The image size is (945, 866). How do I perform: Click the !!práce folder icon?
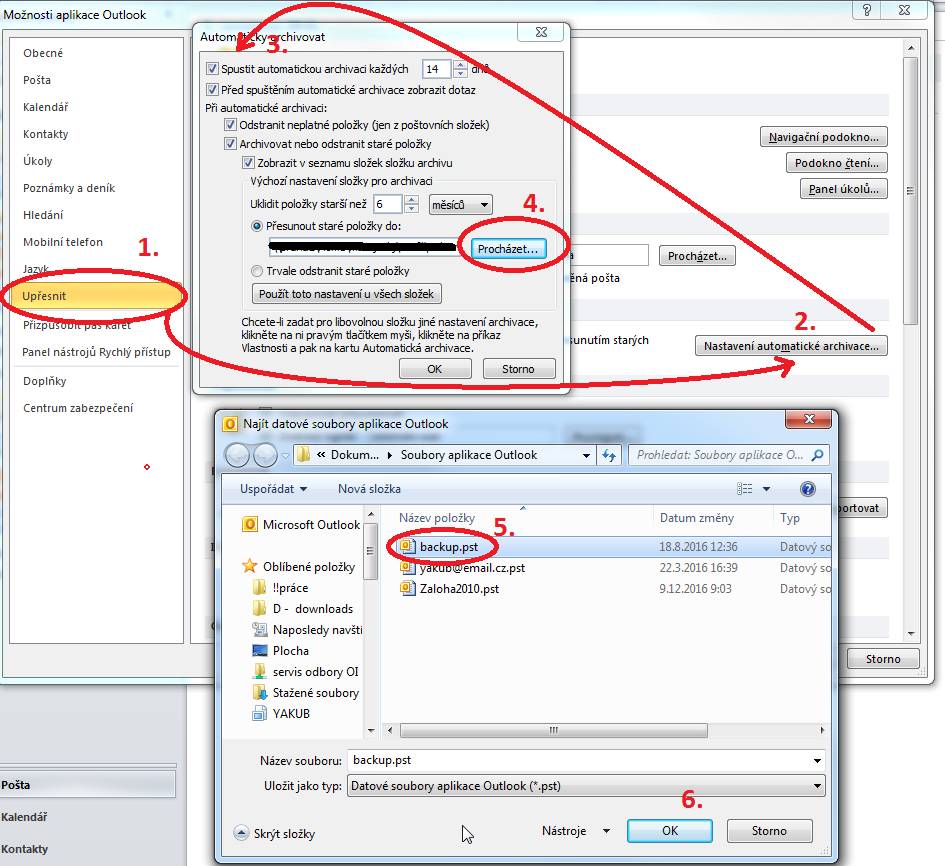coord(259,588)
